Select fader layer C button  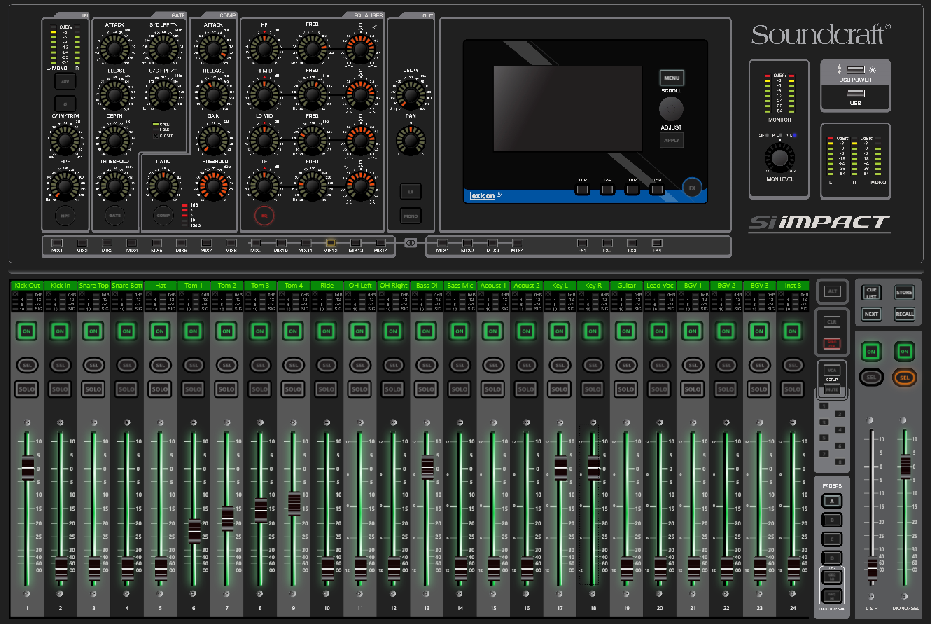[831, 539]
